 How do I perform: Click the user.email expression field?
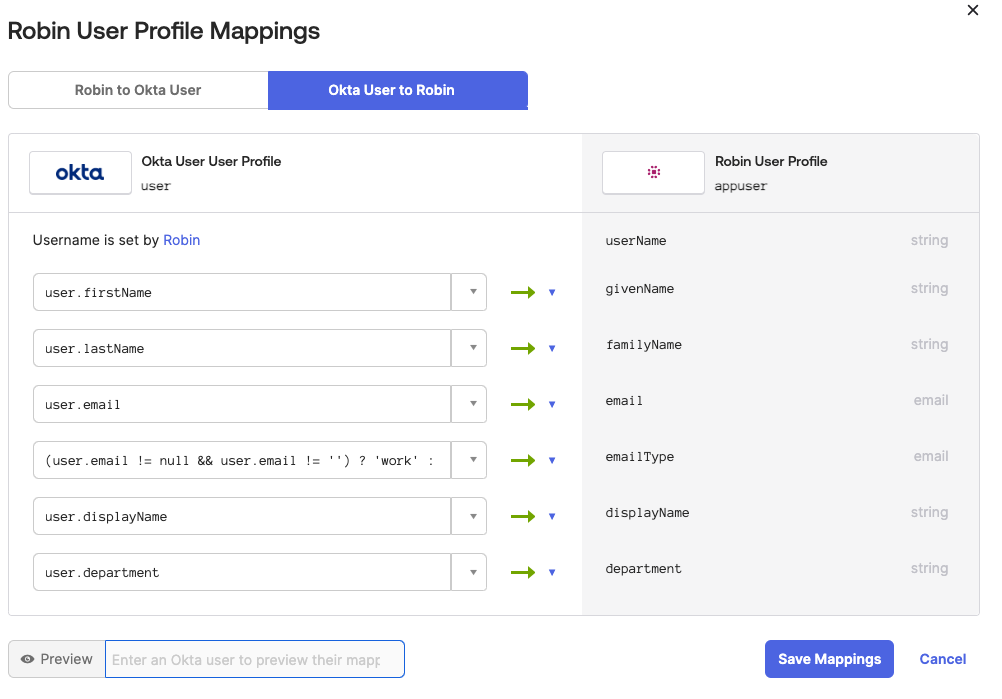(242, 404)
